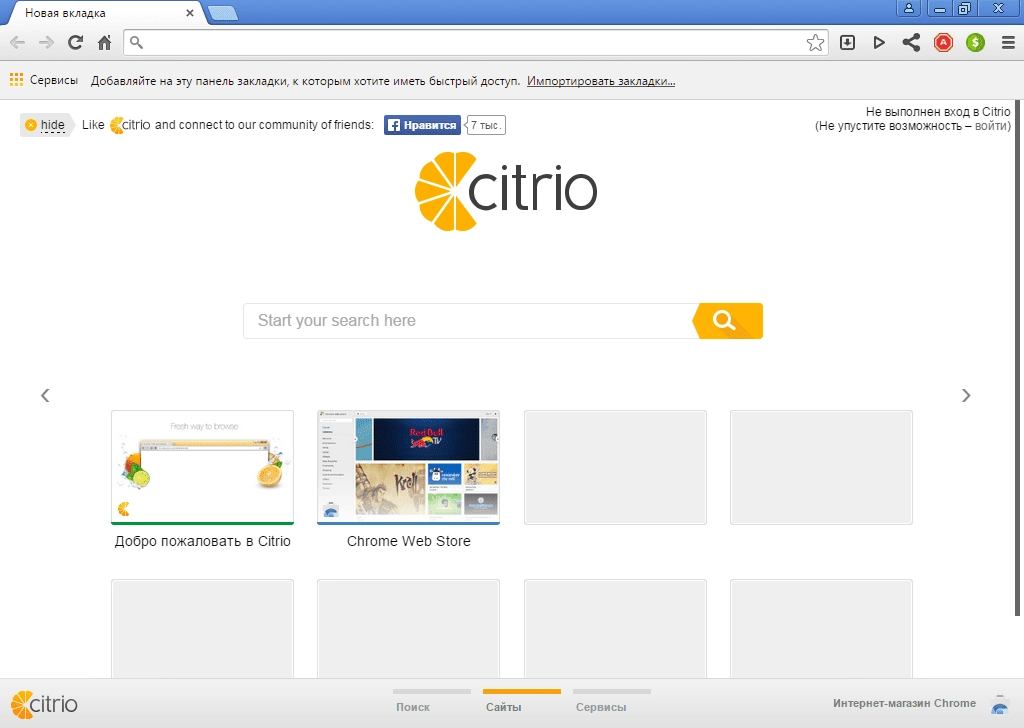The image size is (1024, 728).
Task: Click the address bar magnifier icon
Action: [x=136, y=43]
